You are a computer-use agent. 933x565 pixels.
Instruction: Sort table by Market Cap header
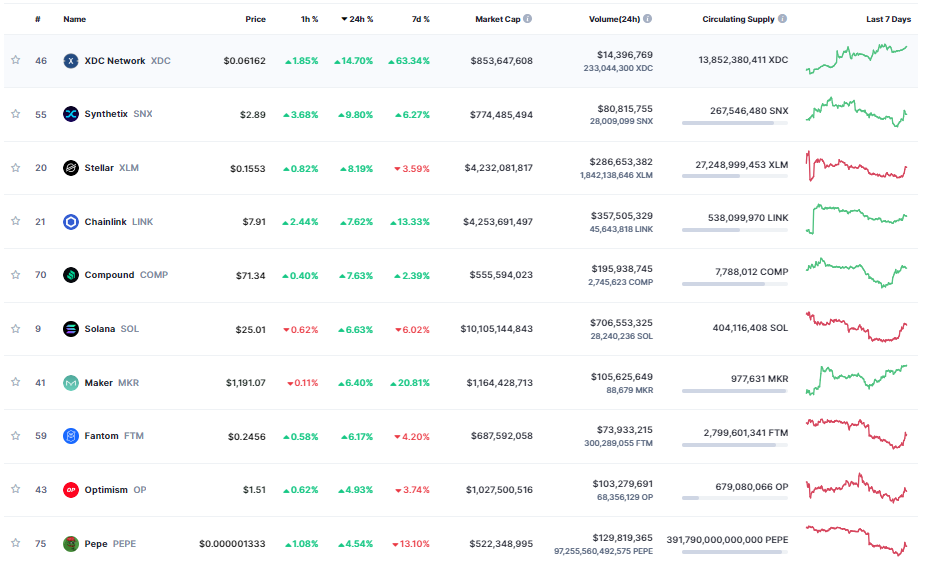pos(497,19)
